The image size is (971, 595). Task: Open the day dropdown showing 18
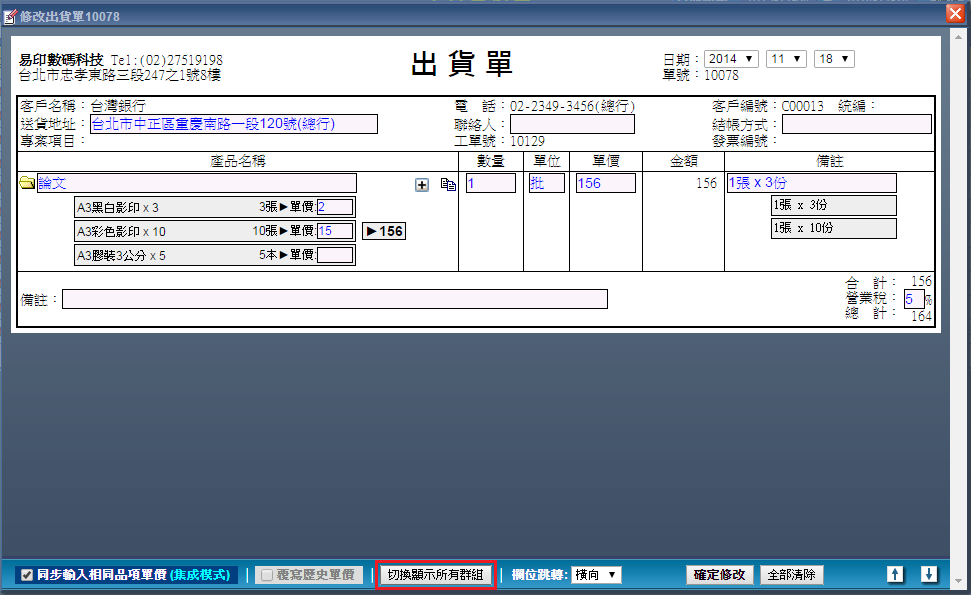[834, 59]
